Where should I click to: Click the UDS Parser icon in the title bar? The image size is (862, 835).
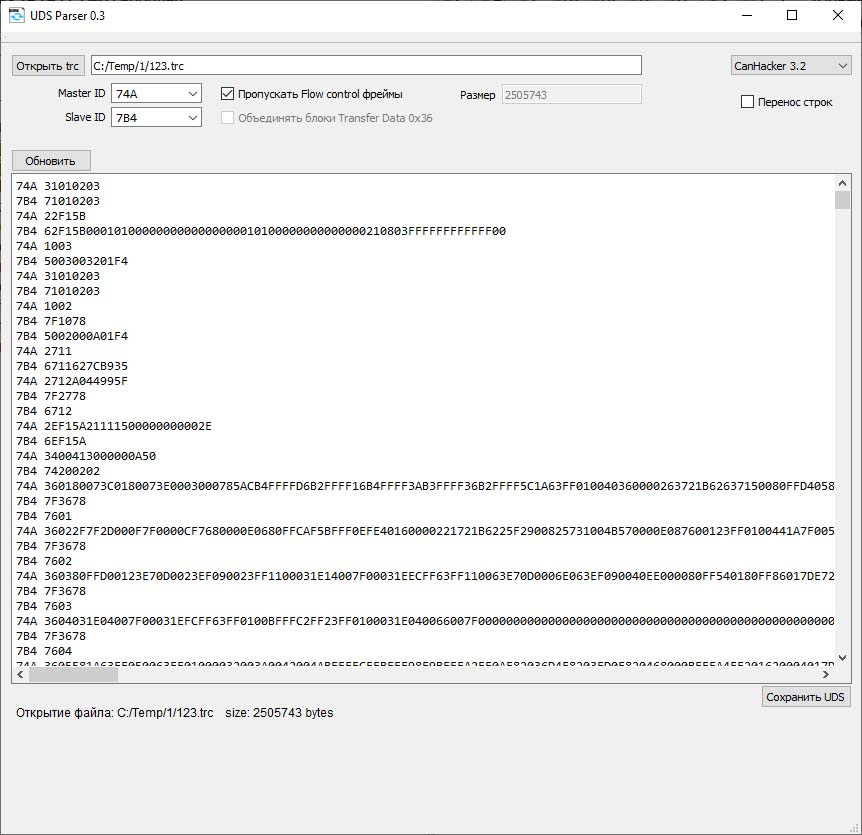coord(16,15)
